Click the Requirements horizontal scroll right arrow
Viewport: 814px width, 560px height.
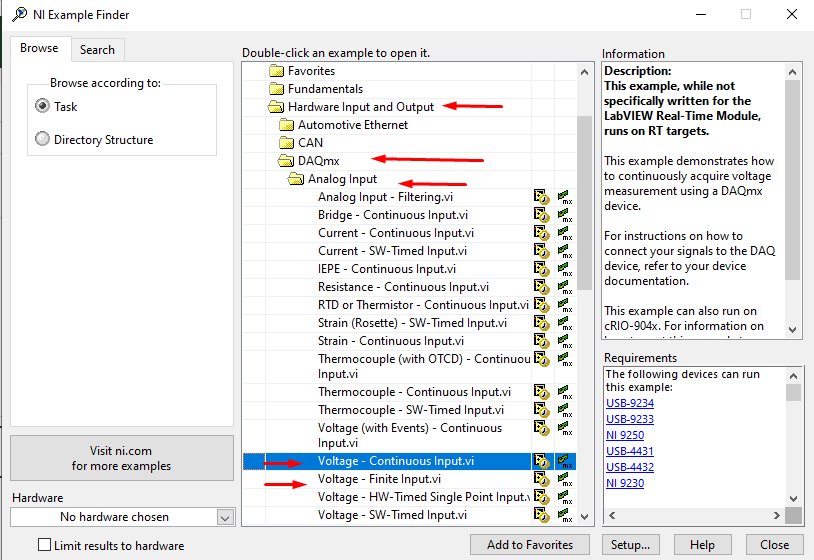point(777,515)
